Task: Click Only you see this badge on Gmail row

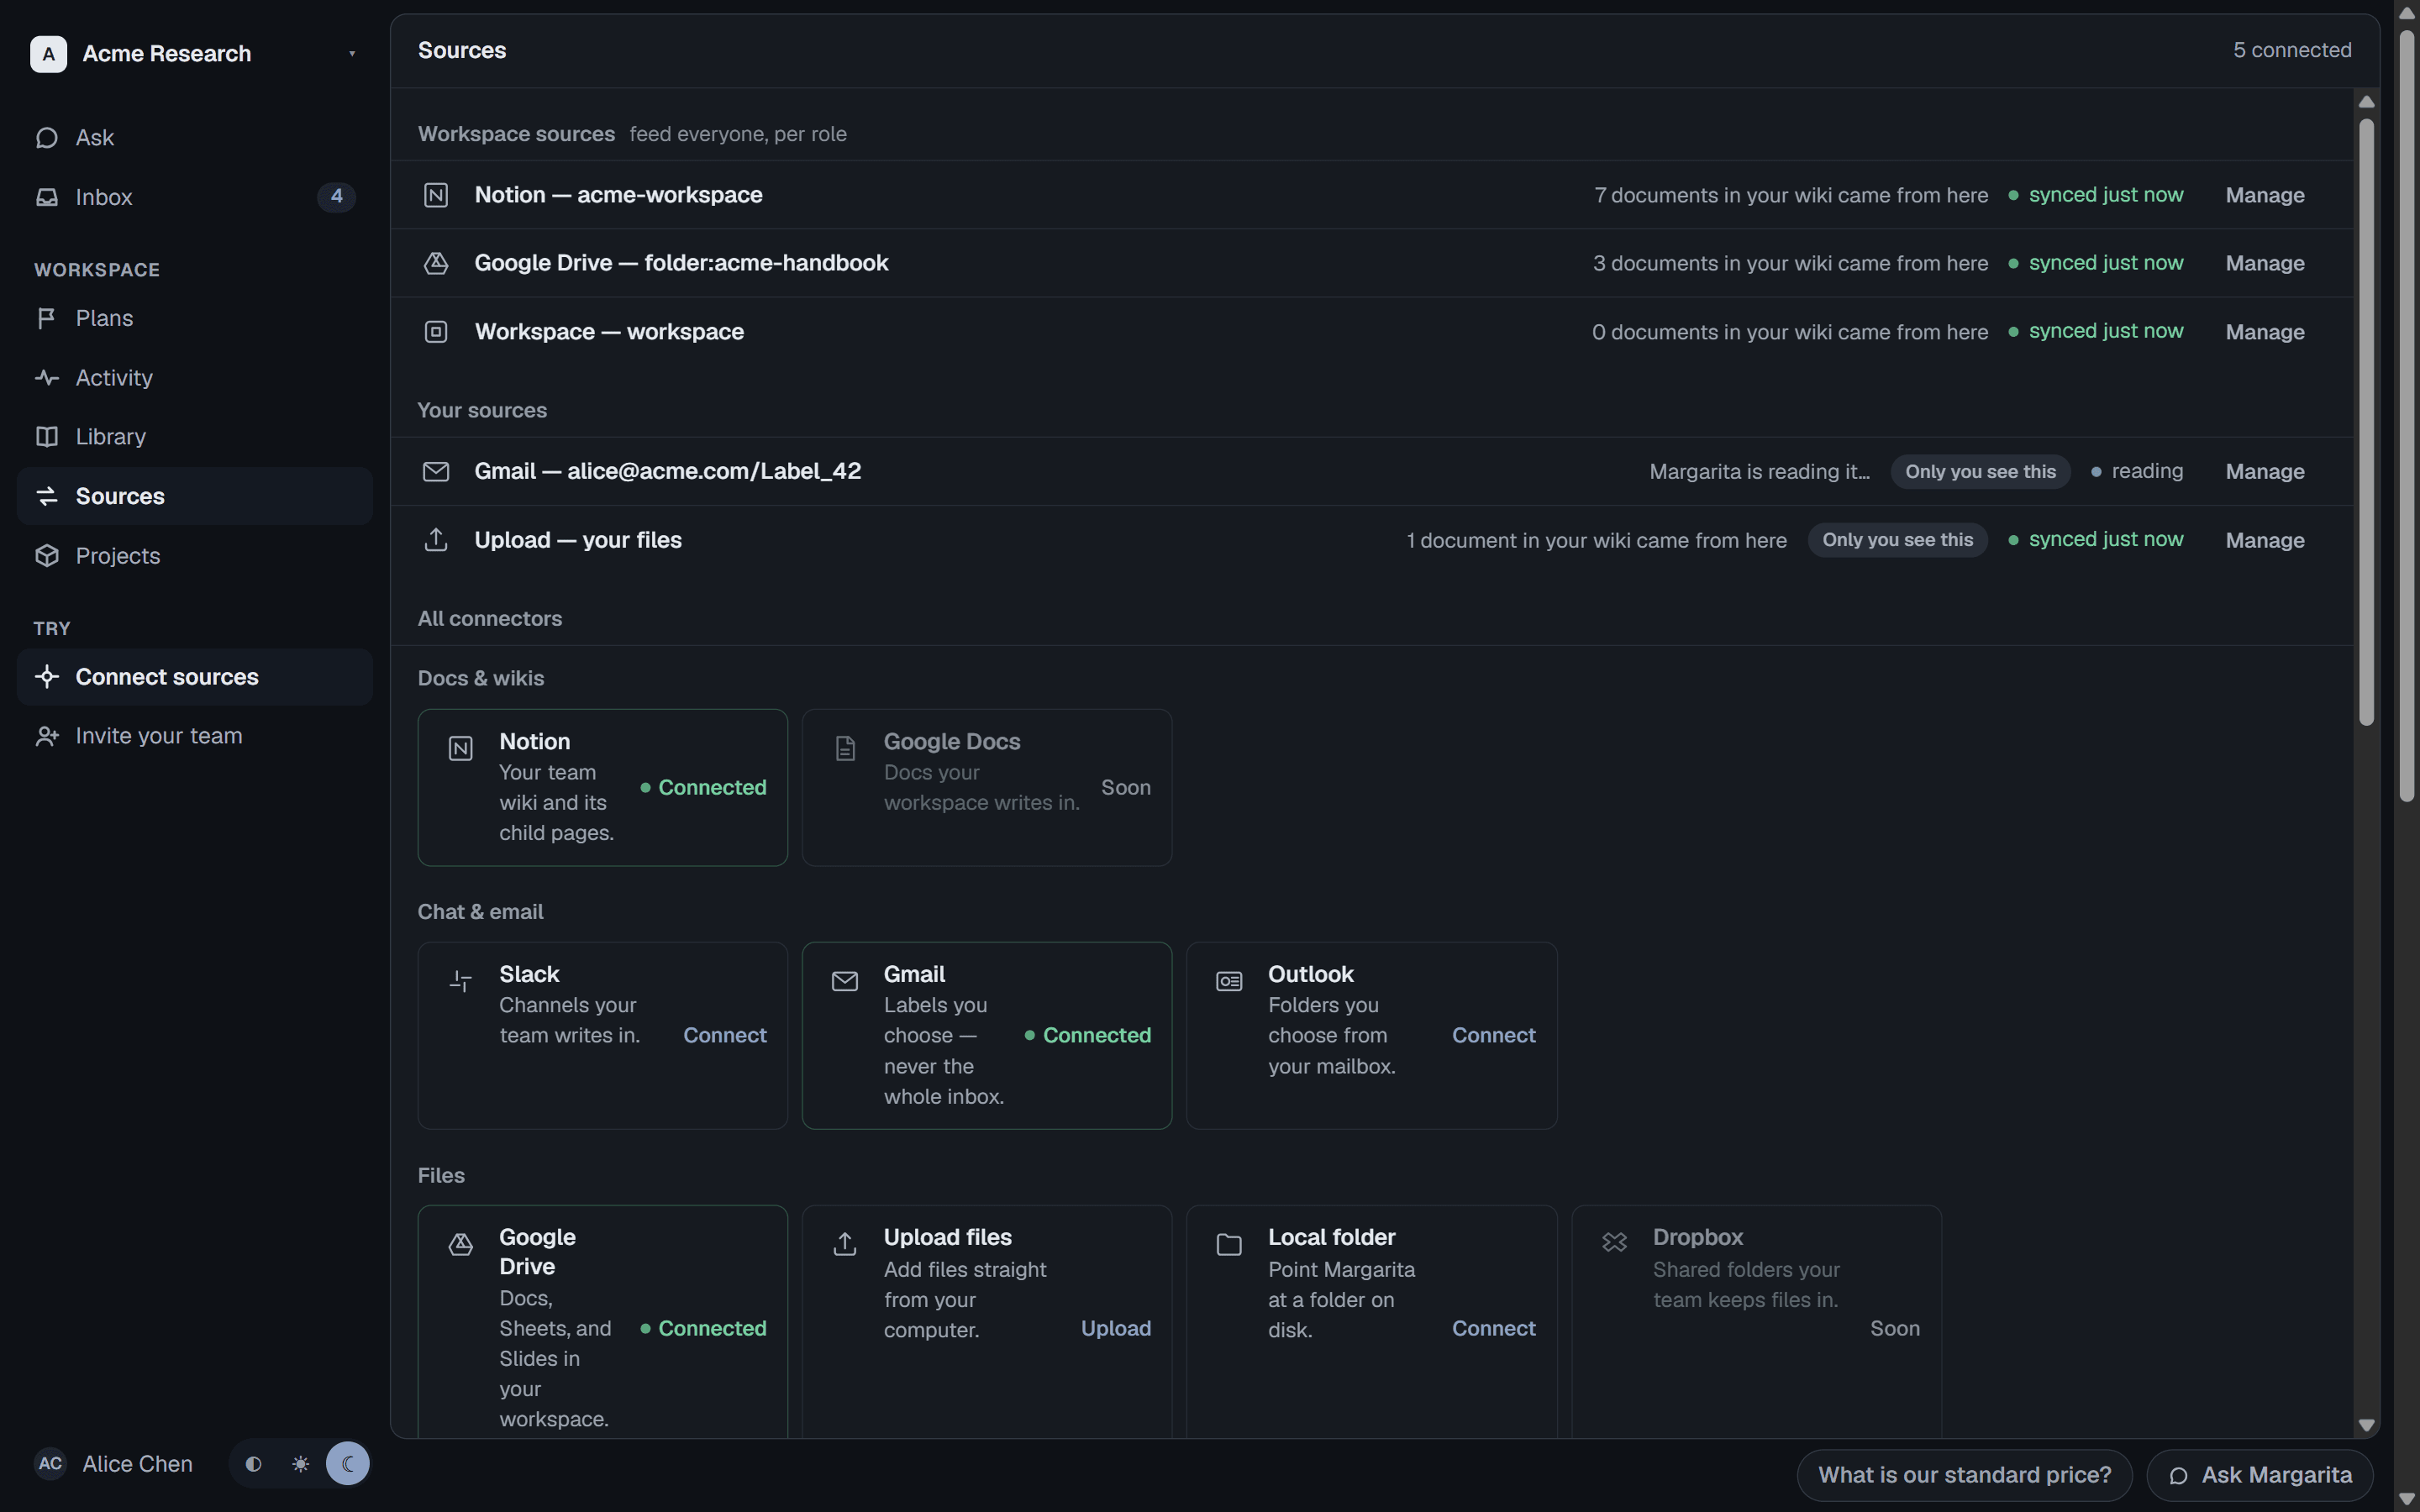Action: coord(1980,471)
